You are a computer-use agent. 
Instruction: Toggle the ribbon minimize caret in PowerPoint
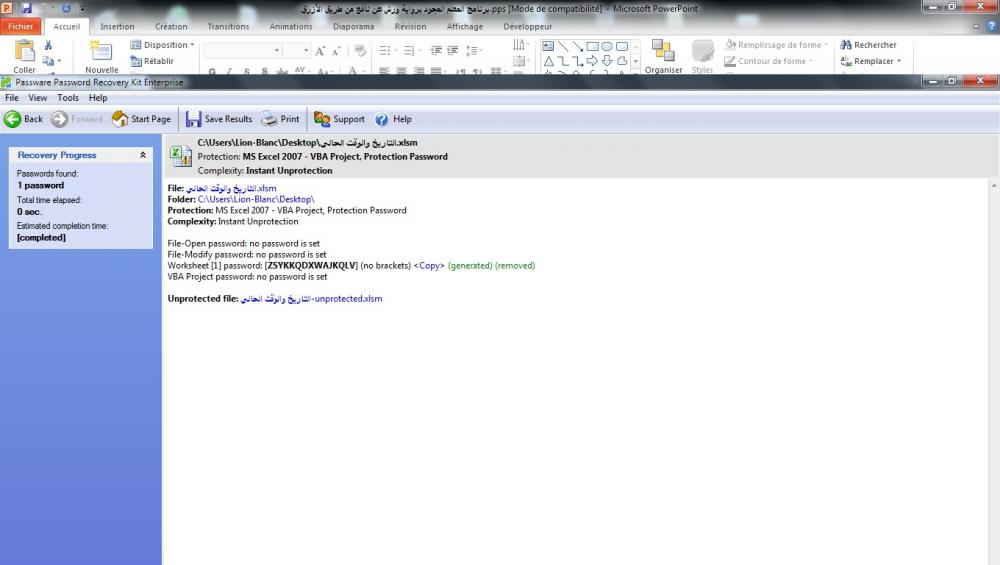click(x=976, y=27)
